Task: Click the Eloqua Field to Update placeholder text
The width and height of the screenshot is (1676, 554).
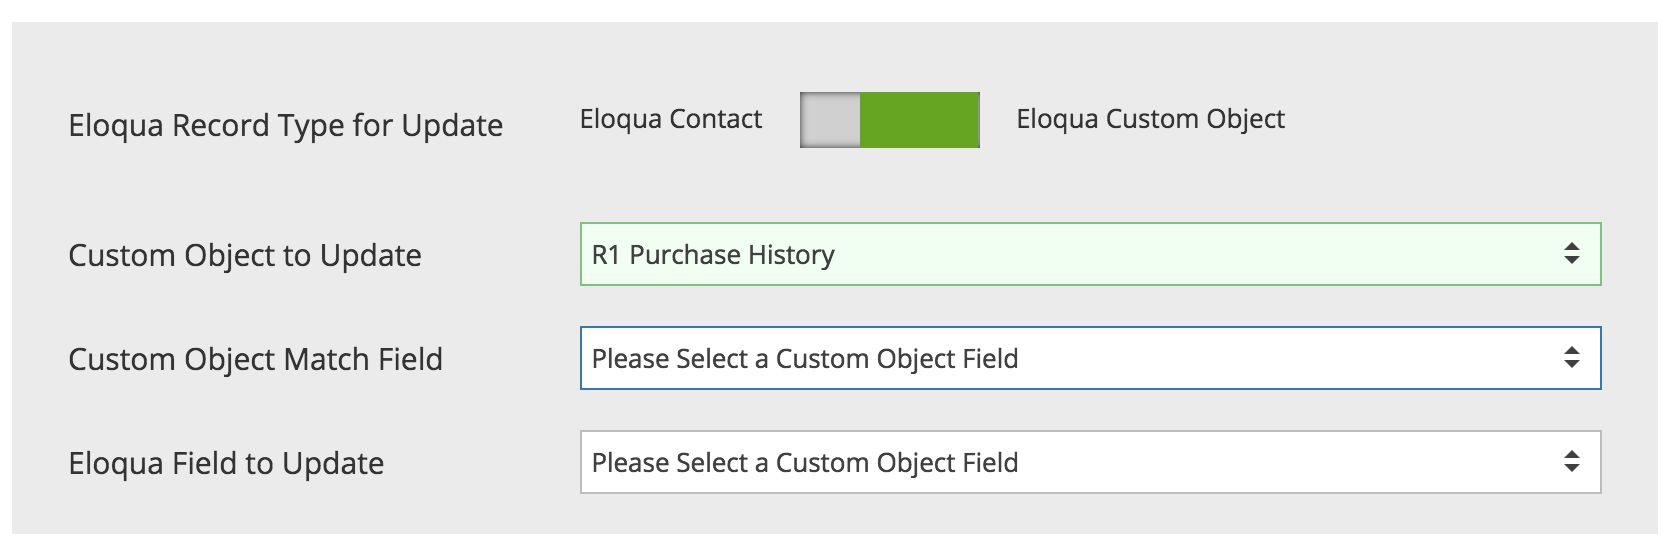Action: coord(805,463)
